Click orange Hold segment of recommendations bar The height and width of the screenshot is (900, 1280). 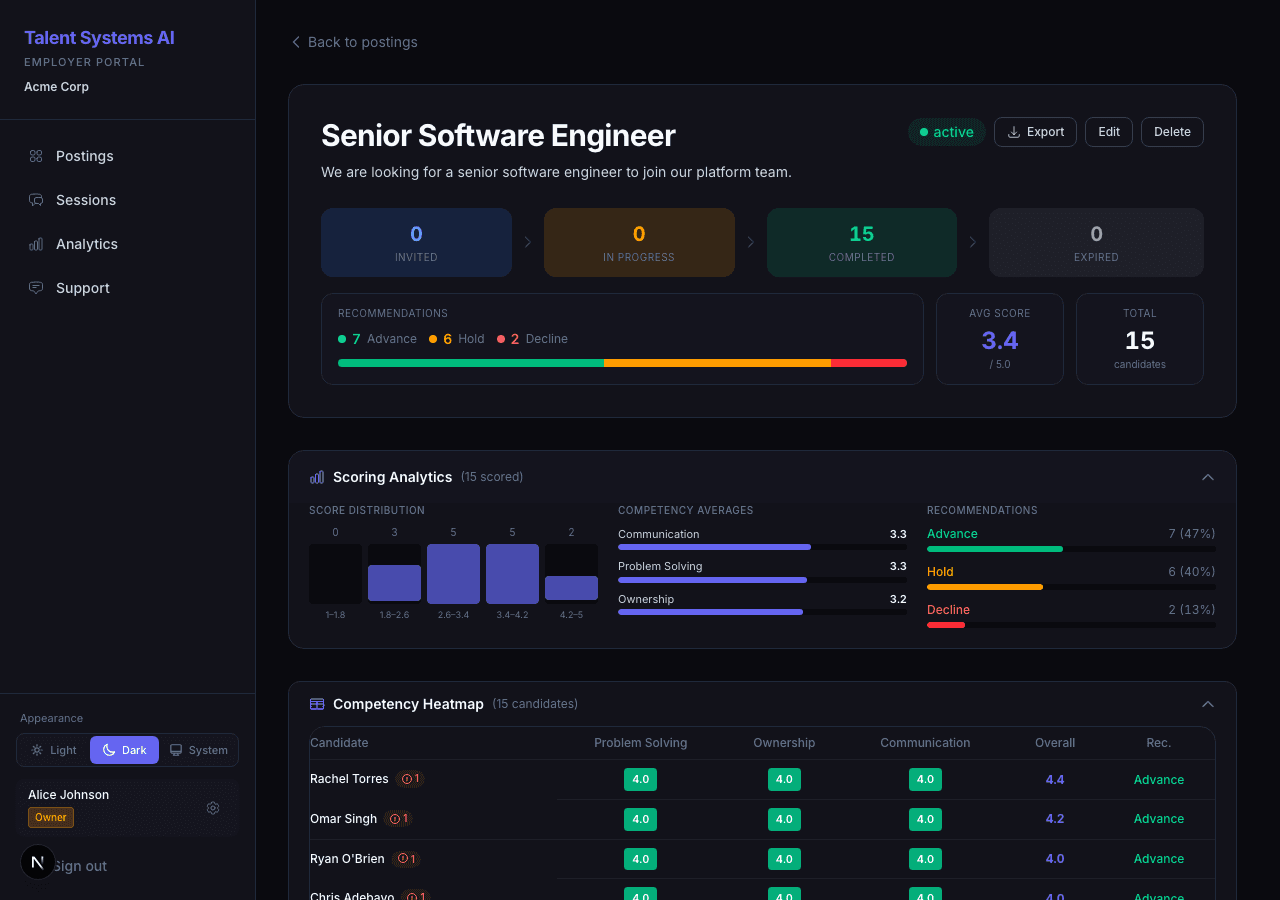(x=717, y=363)
